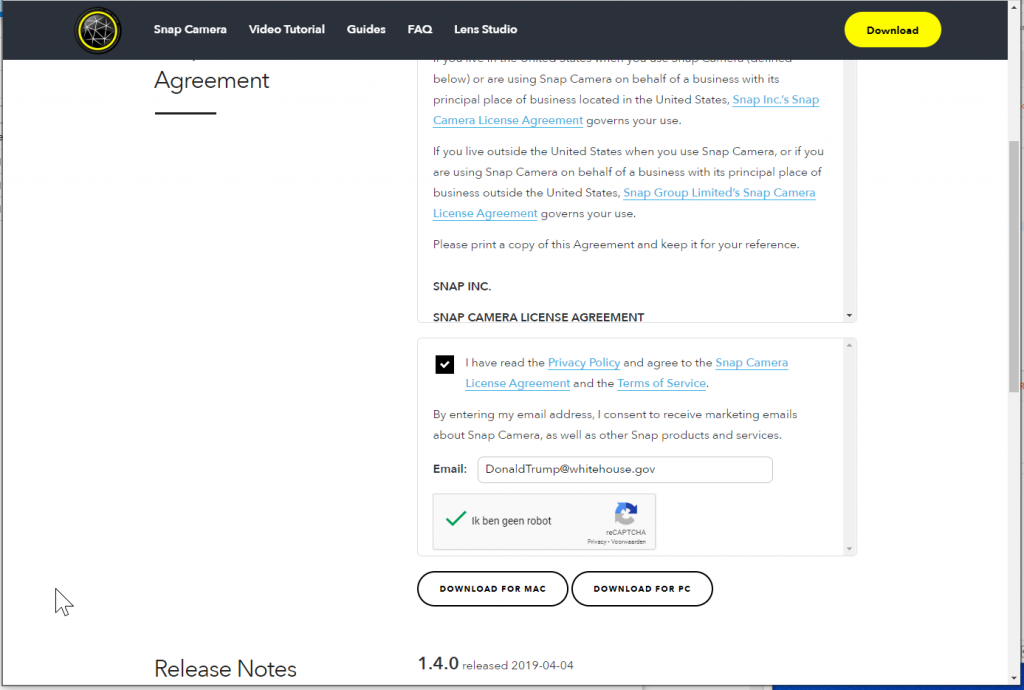Screen dimensions: 1024x690
Task: Click the reCAPTCHA logo icon
Action: (x=626, y=514)
